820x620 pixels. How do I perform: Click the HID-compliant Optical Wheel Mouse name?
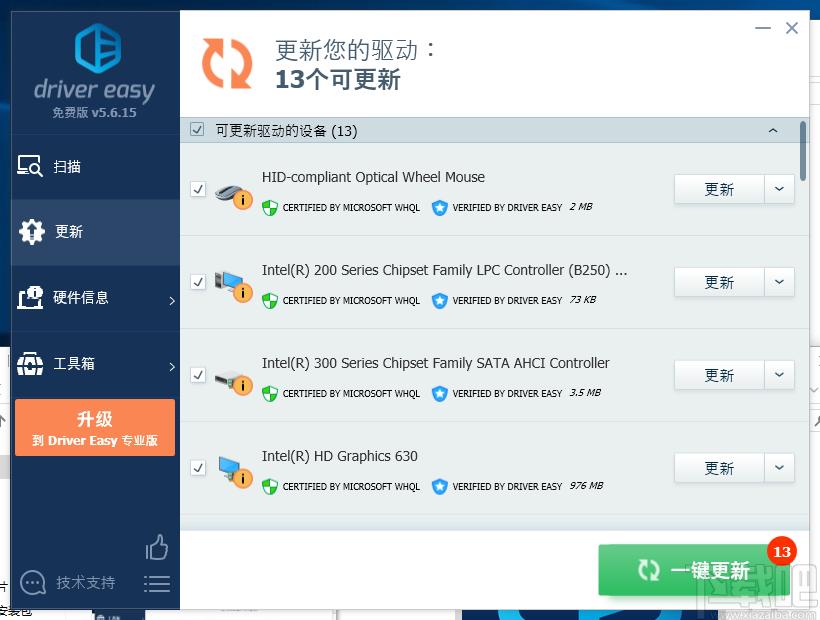373,177
